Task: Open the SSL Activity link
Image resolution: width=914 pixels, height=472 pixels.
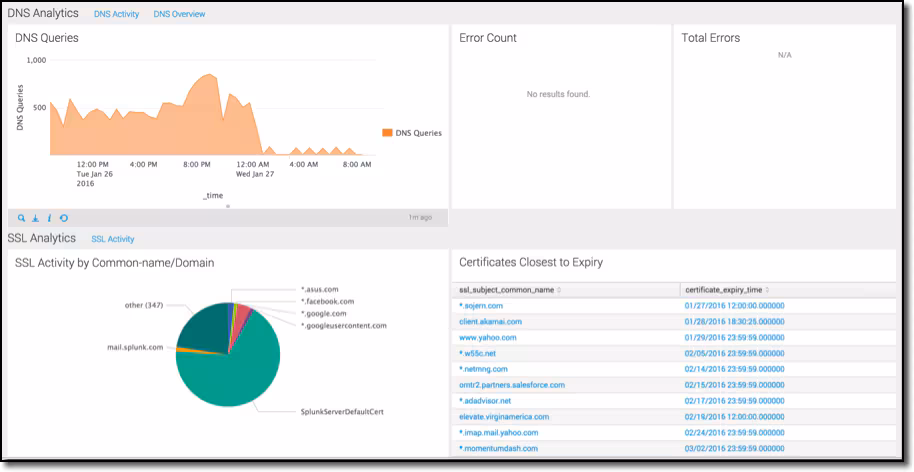Action: [x=112, y=239]
